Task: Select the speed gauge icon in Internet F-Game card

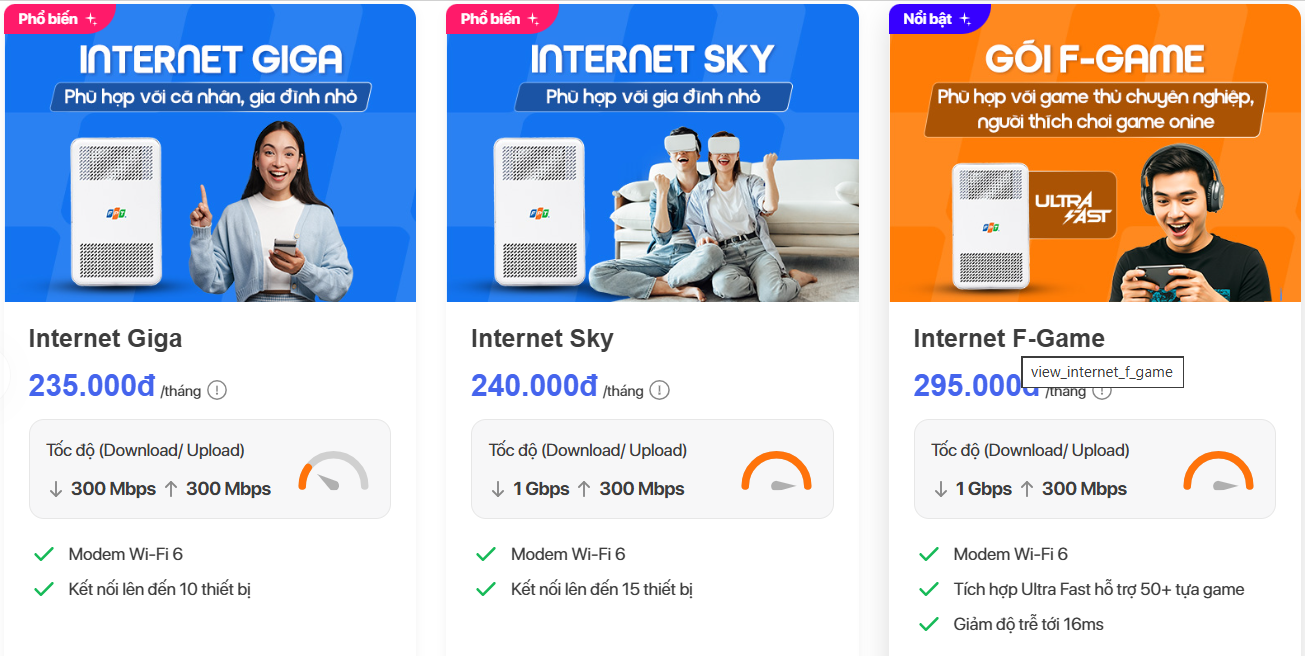Action: [1218, 472]
